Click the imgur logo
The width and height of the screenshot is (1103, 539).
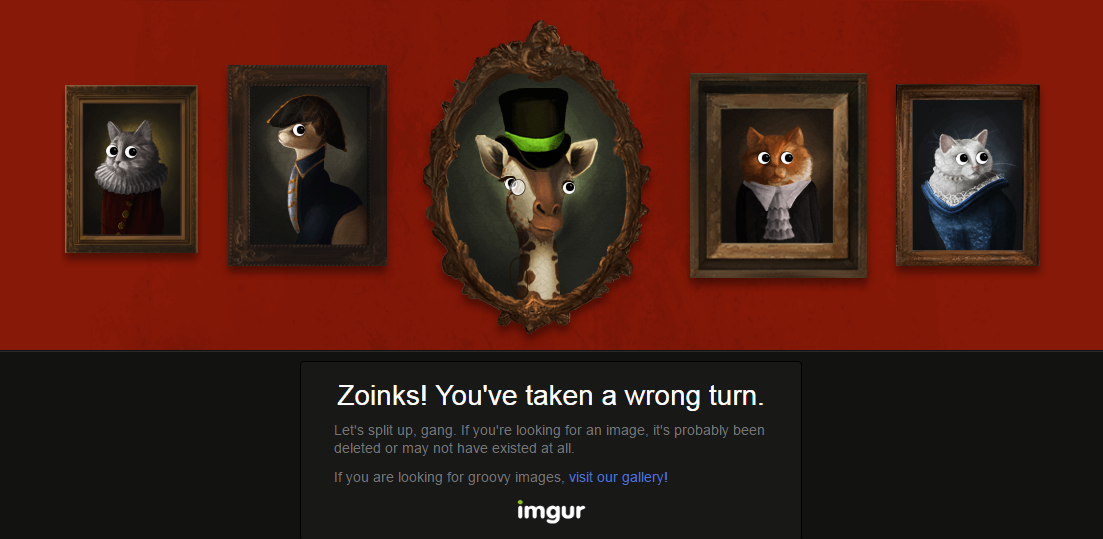pos(551,510)
